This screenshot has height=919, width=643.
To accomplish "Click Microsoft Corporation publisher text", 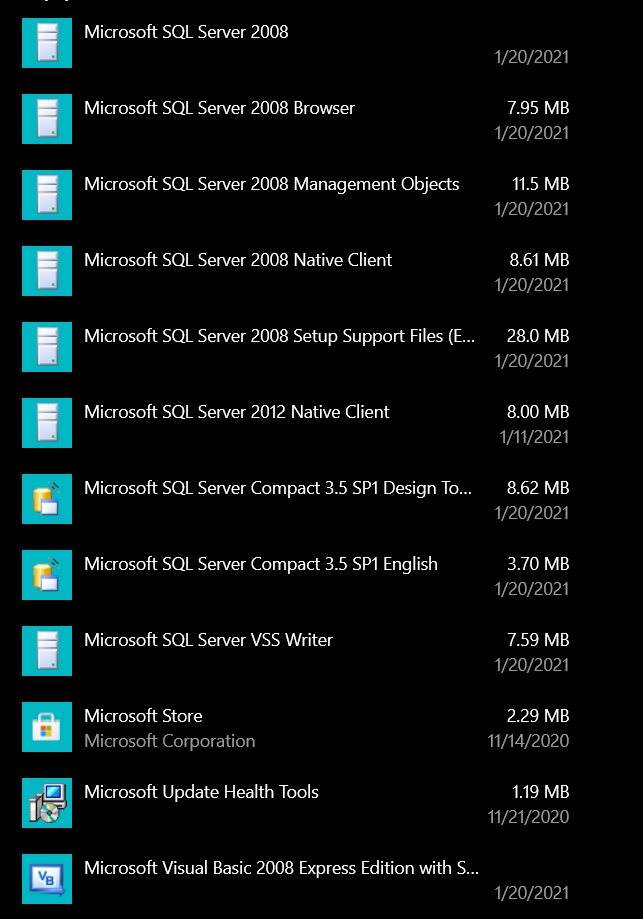I will 170,741.
